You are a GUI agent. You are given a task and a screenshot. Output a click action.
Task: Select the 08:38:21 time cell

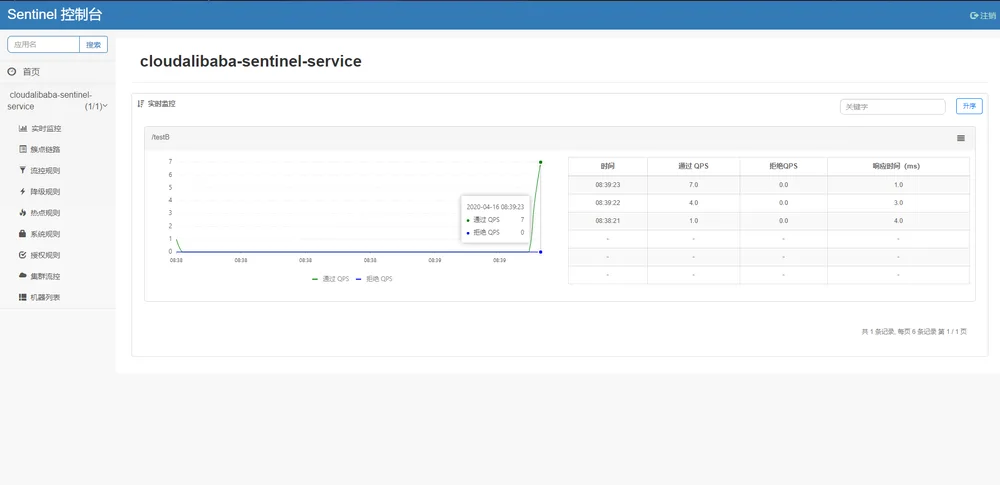(608, 221)
